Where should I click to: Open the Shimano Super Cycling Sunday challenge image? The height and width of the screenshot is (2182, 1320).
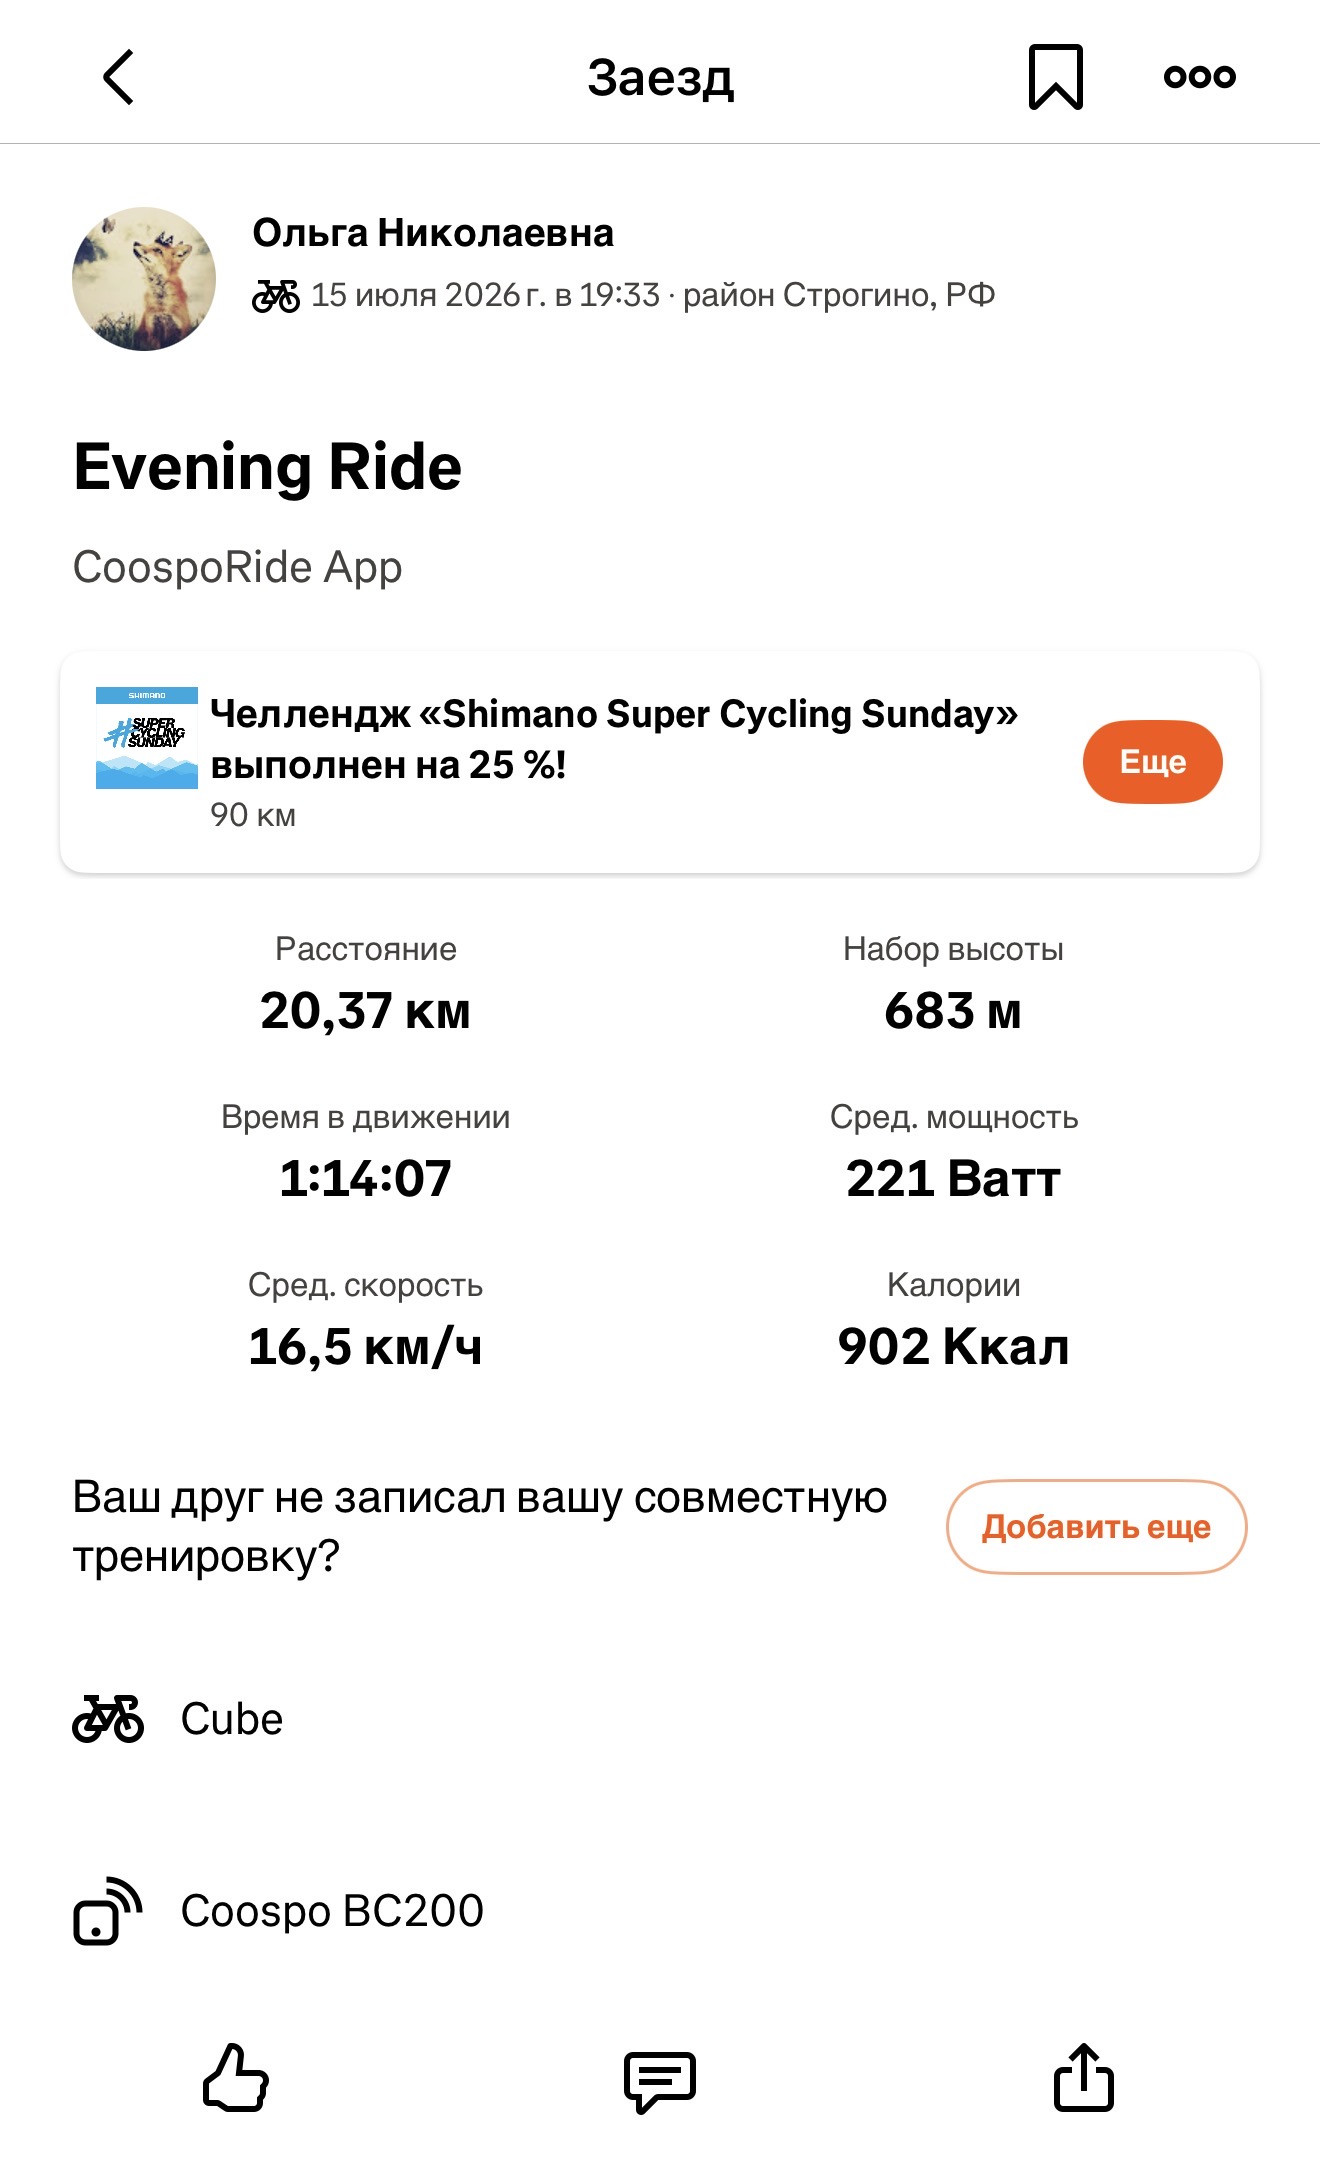click(147, 738)
